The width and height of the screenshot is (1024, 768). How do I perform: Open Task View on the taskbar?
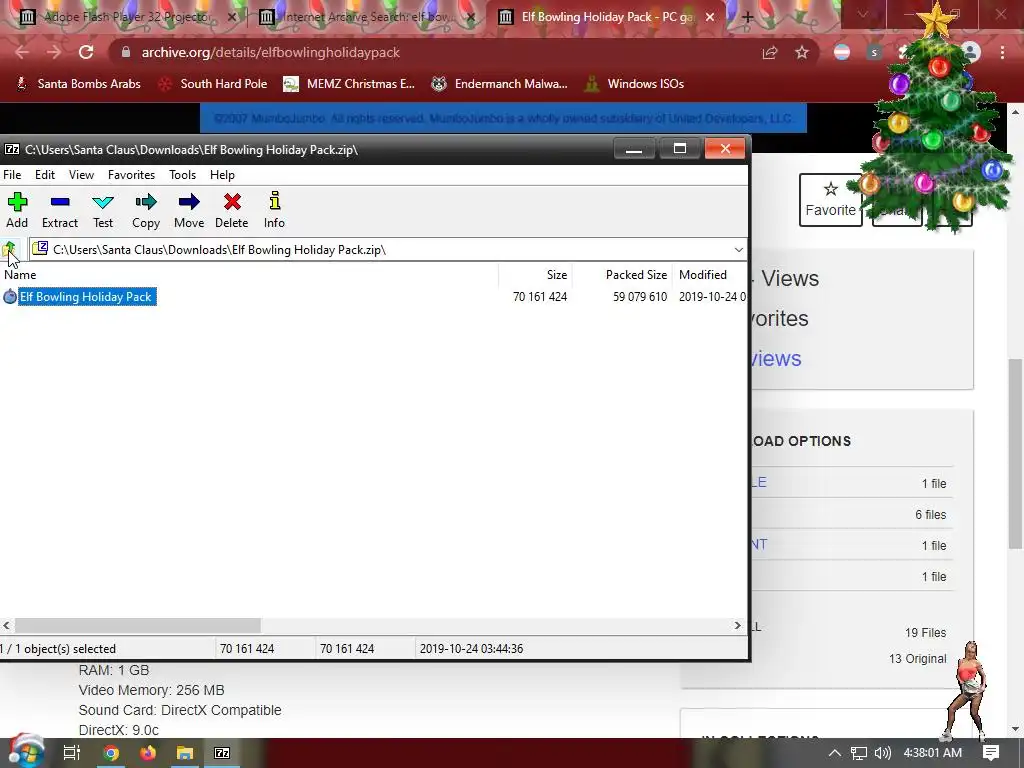pyautogui.click(x=71, y=753)
